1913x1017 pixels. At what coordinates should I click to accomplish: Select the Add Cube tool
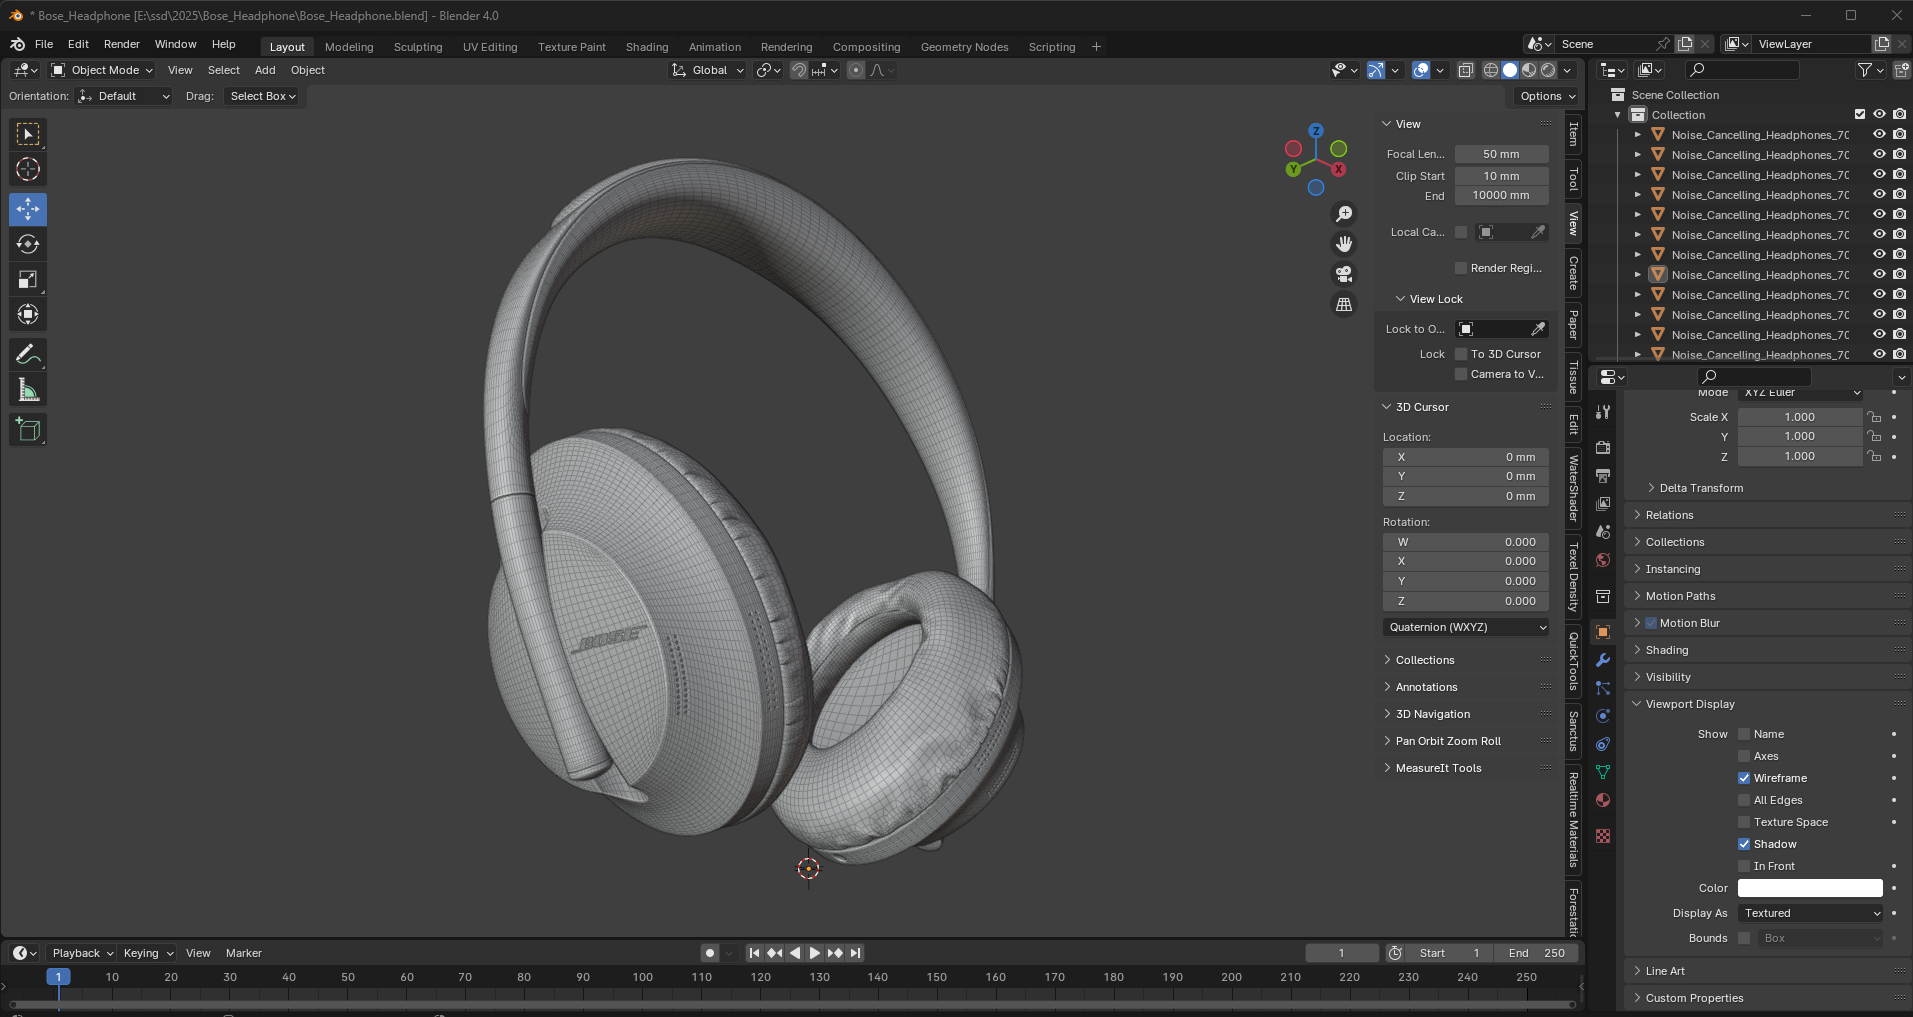pyautogui.click(x=28, y=429)
